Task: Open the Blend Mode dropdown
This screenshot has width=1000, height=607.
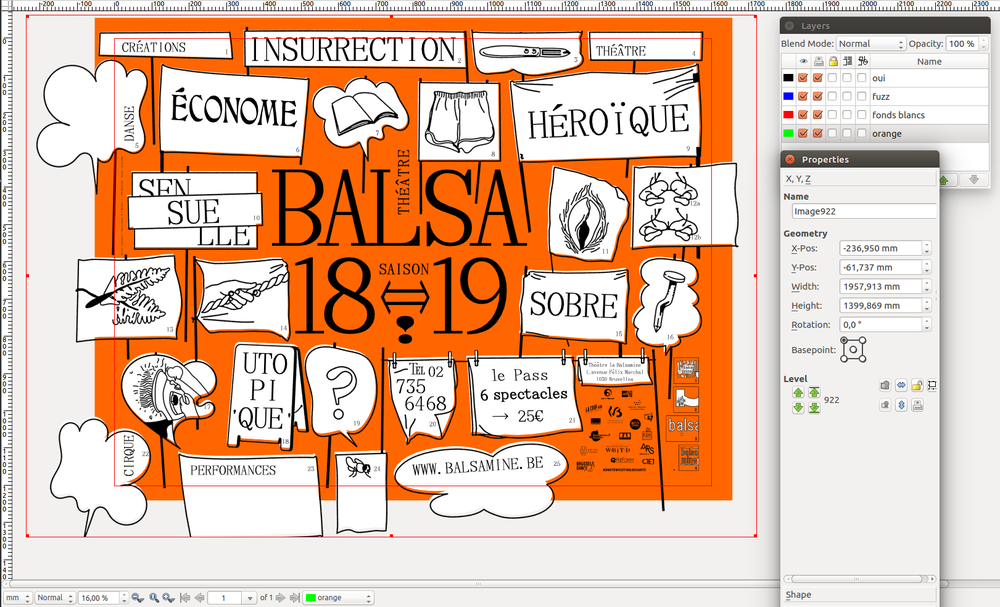Action: click(x=870, y=44)
